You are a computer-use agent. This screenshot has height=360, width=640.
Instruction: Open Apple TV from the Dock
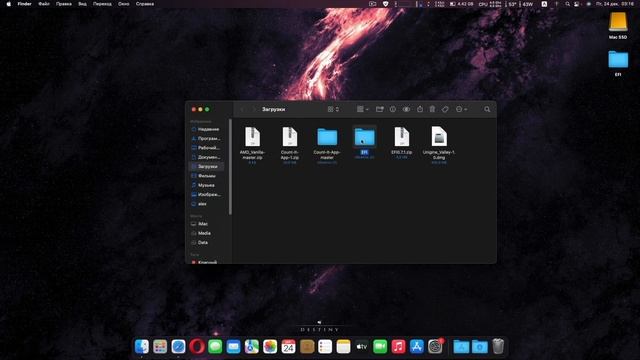click(x=362, y=347)
